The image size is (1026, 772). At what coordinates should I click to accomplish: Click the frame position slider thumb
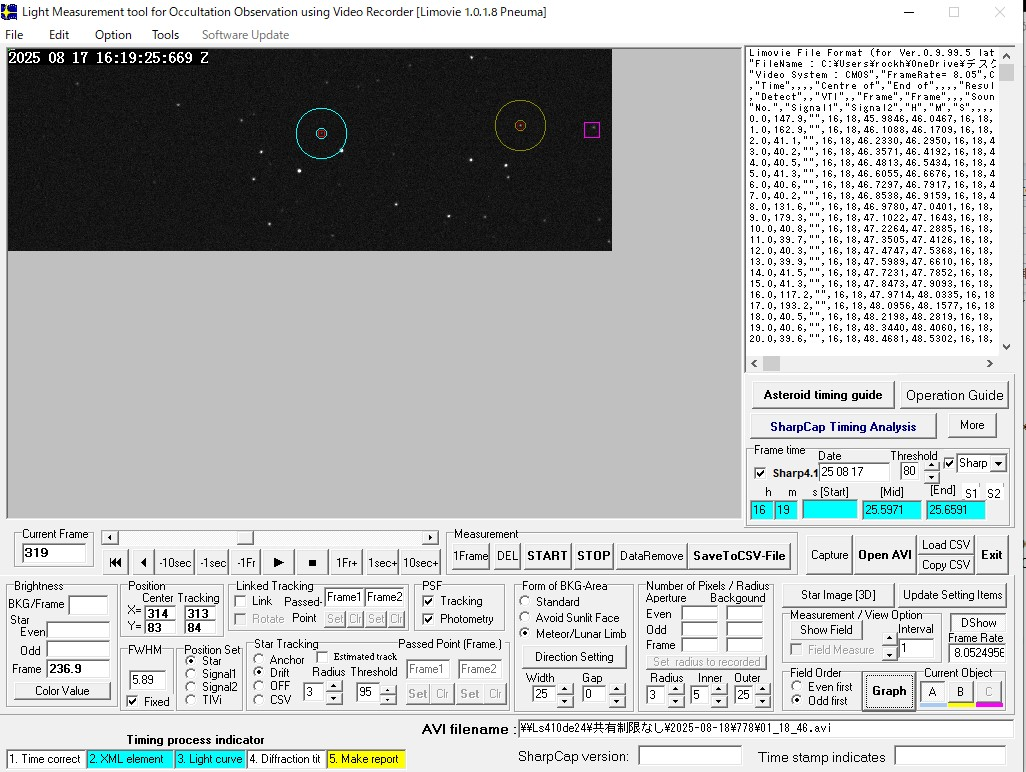click(245, 538)
